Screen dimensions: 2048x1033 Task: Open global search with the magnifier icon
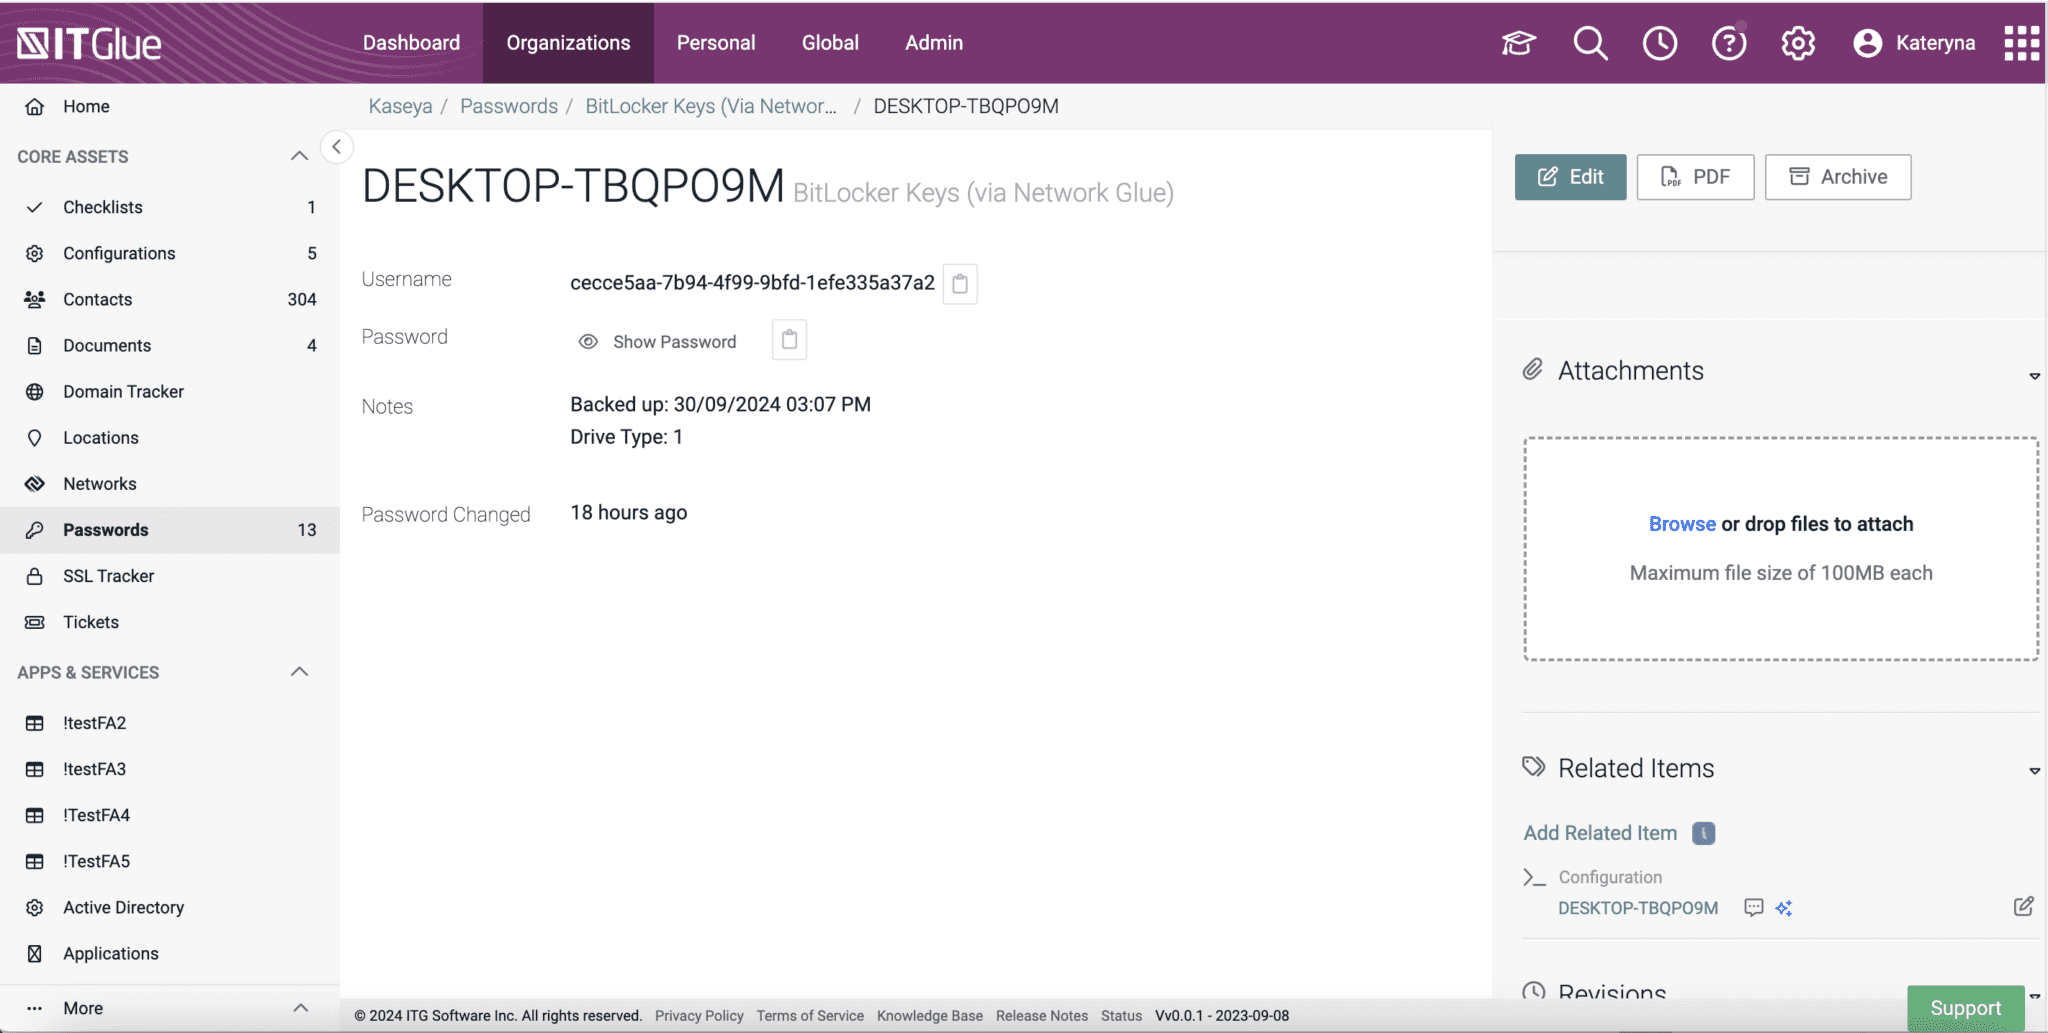tap(1589, 42)
